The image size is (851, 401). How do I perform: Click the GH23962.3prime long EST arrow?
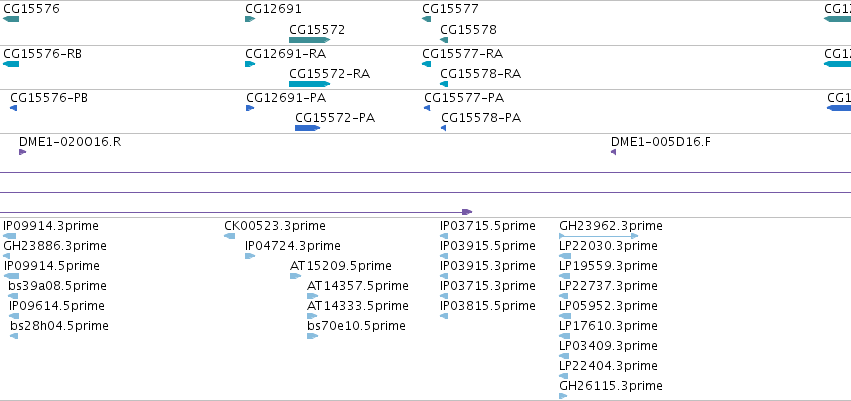pyautogui.click(x=599, y=236)
